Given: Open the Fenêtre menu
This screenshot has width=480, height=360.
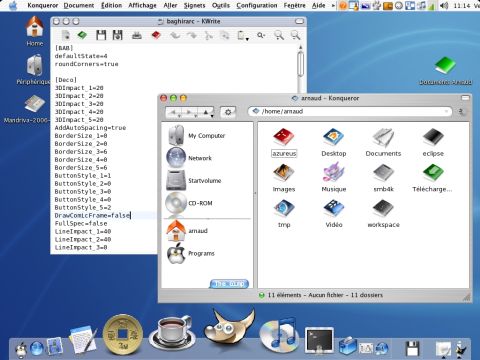Looking at the screenshot, I should click(x=295, y=5).
